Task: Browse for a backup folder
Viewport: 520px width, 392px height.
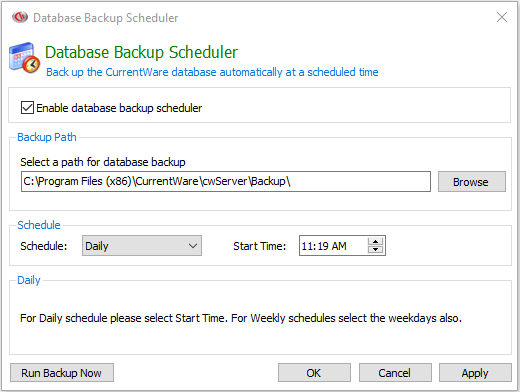Action: pos(472,182)
